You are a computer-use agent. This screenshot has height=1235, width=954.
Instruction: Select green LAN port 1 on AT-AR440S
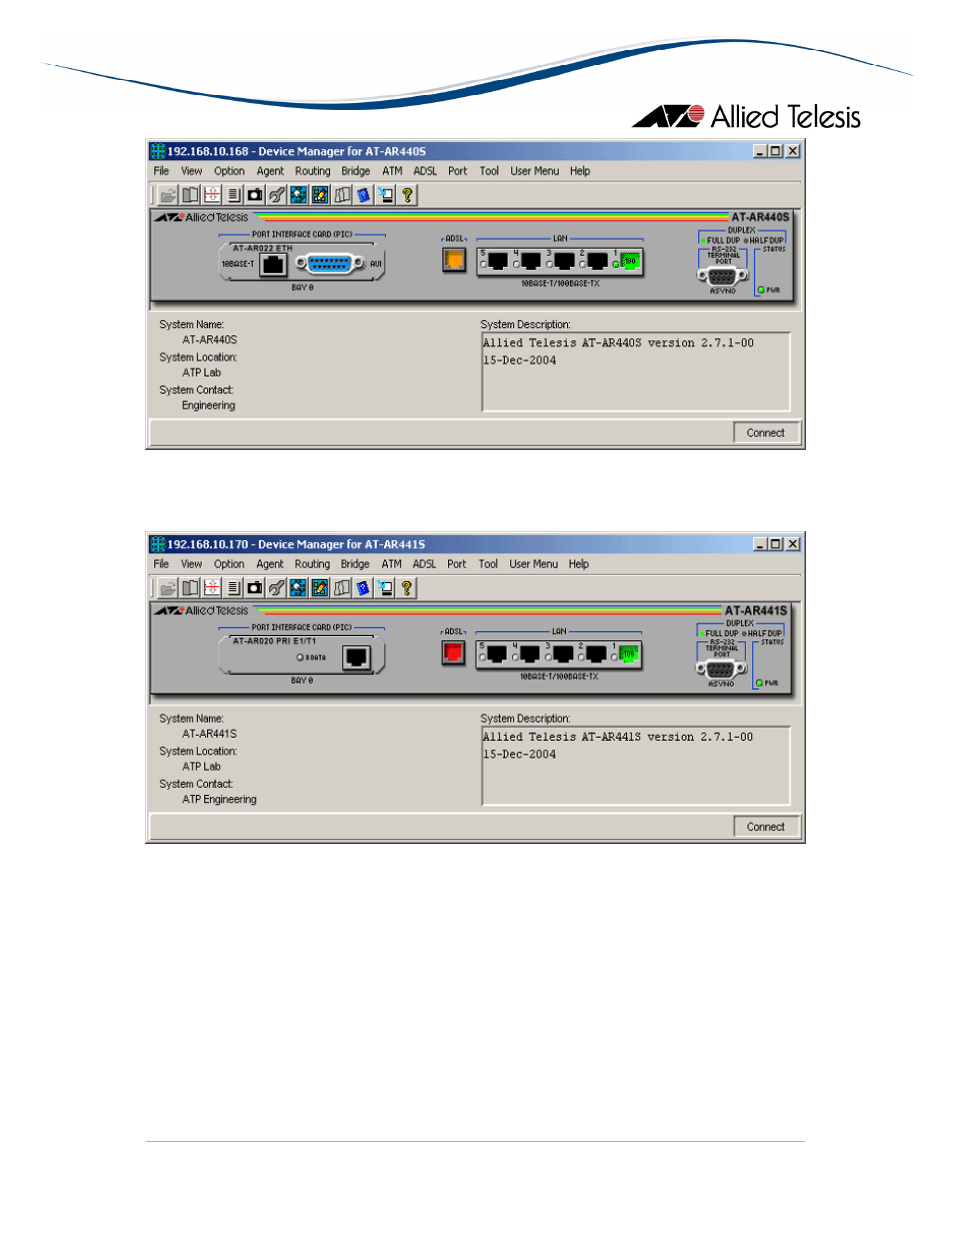(629, 261)
